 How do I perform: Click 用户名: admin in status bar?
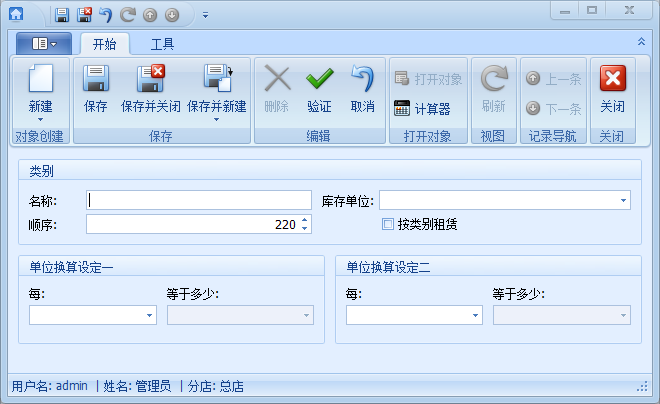[x=50, y=386]
